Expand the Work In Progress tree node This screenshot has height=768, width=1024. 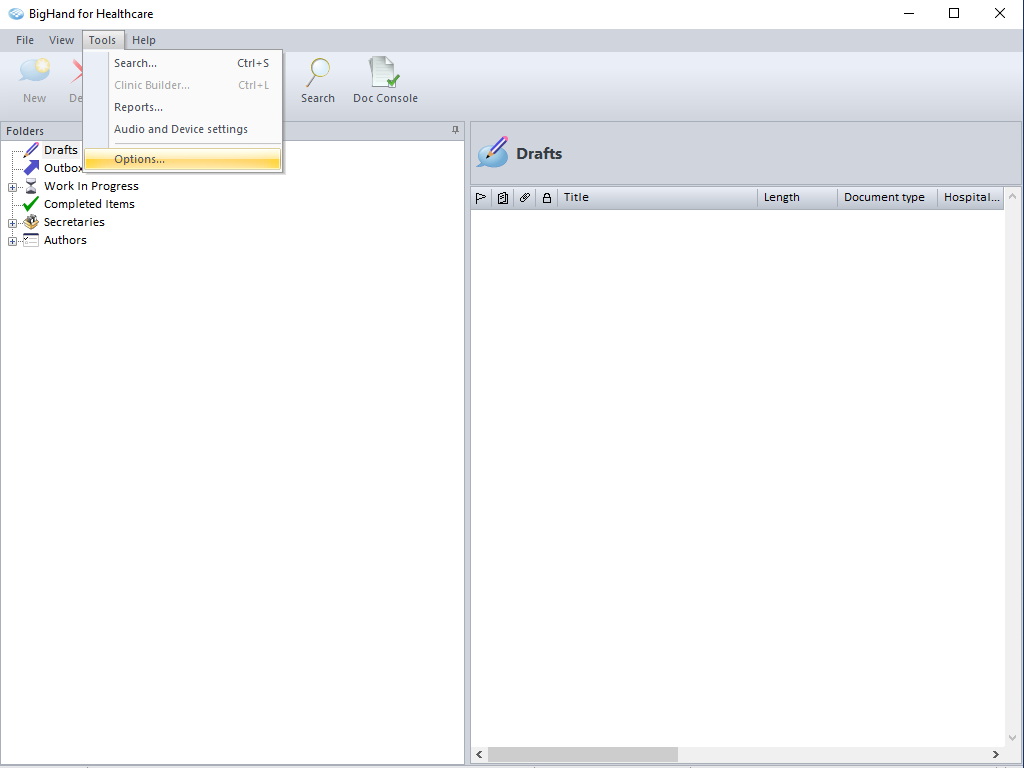pos(12,187)
